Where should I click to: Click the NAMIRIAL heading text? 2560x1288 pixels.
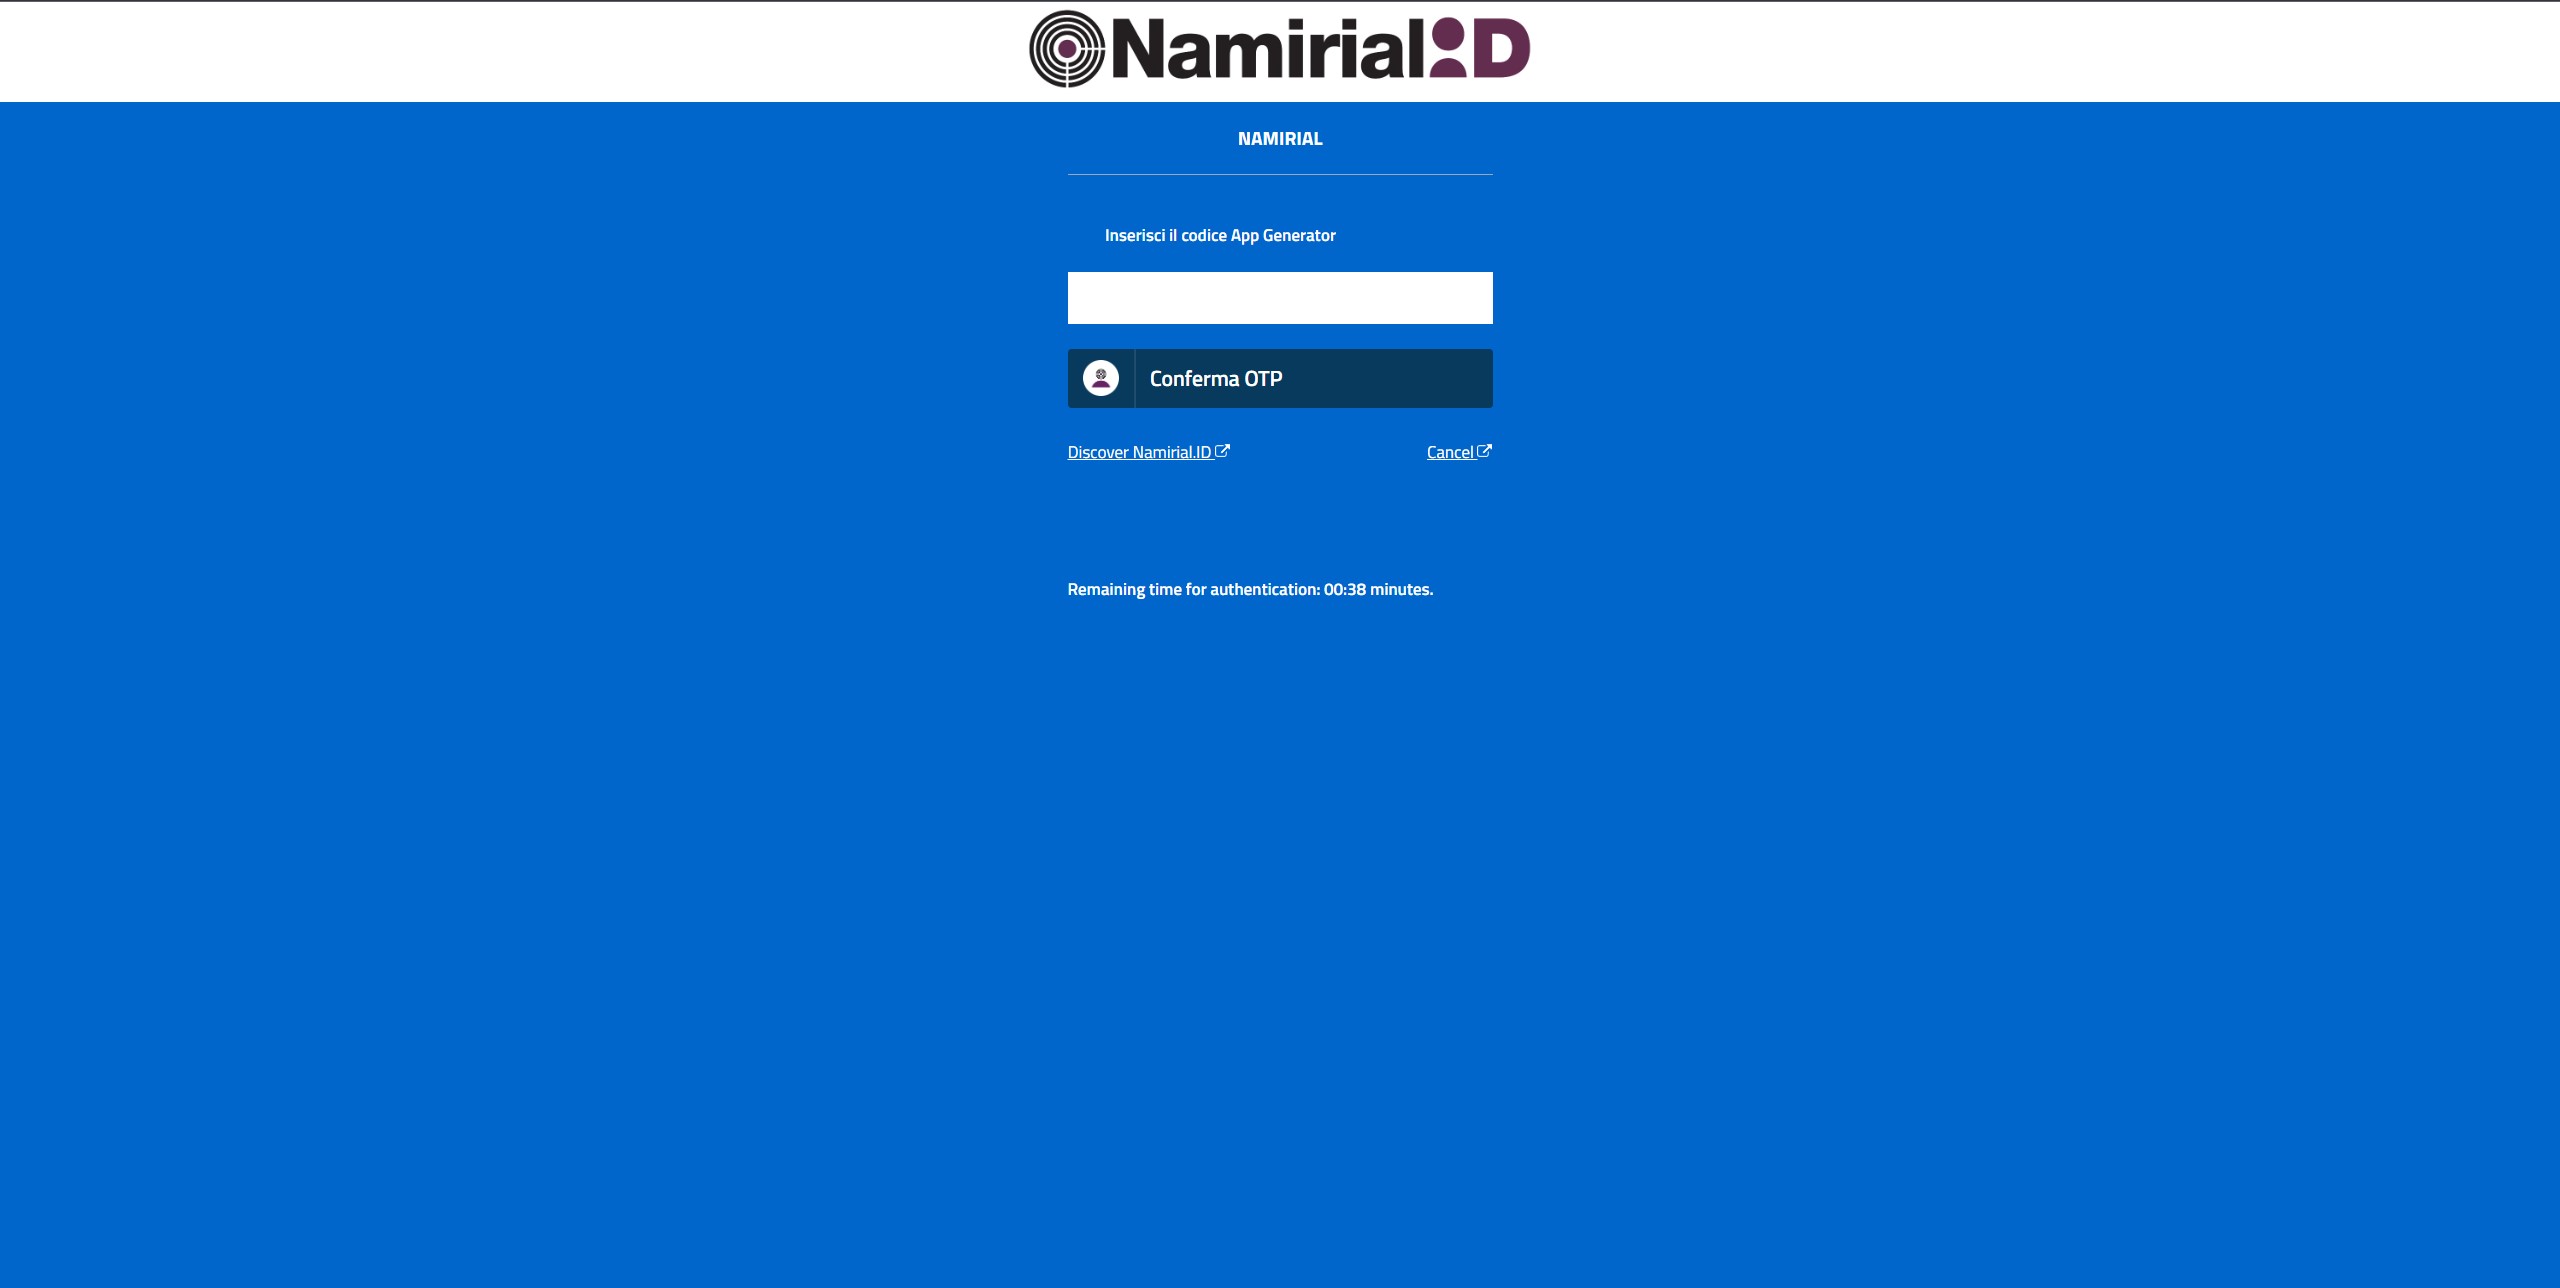pos(1280,139)
